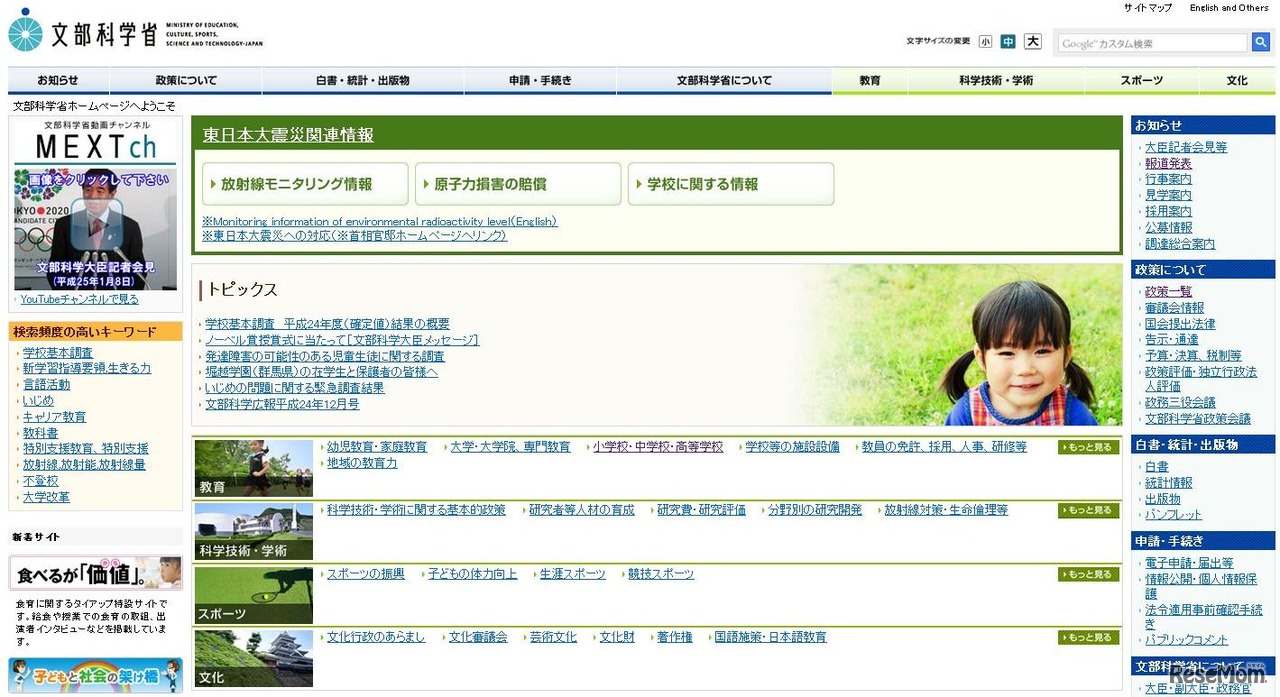Expand もっと見る in the 文化 row

click(1087, 637)
